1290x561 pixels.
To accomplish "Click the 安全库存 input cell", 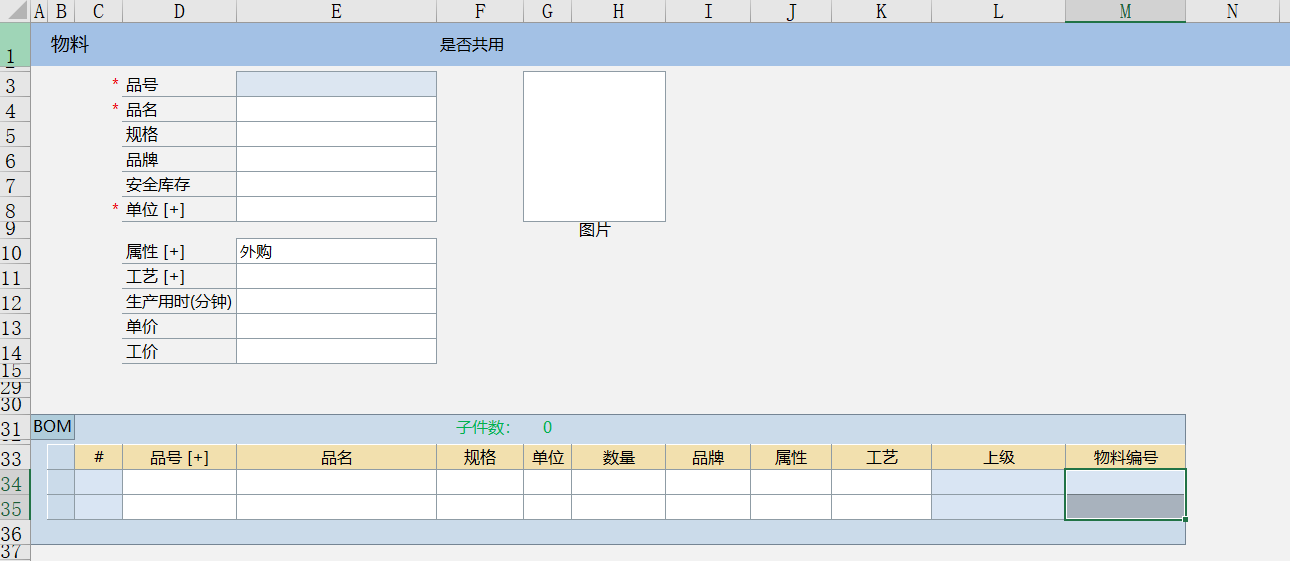I will (336, 185).
